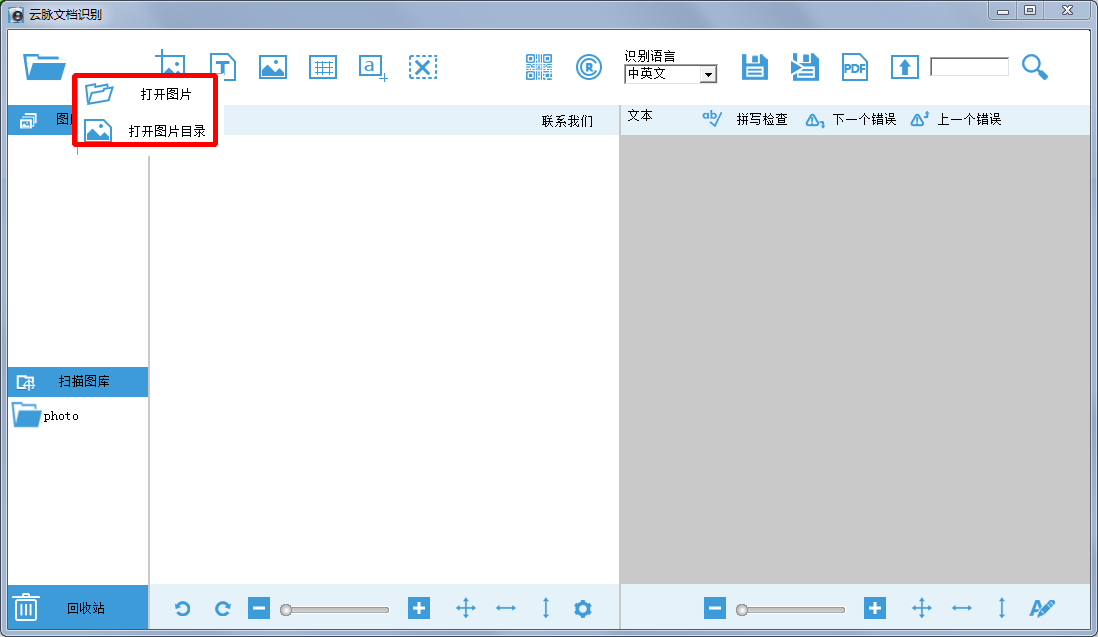Zoom out text pane minus button

[x=714, y=608]
